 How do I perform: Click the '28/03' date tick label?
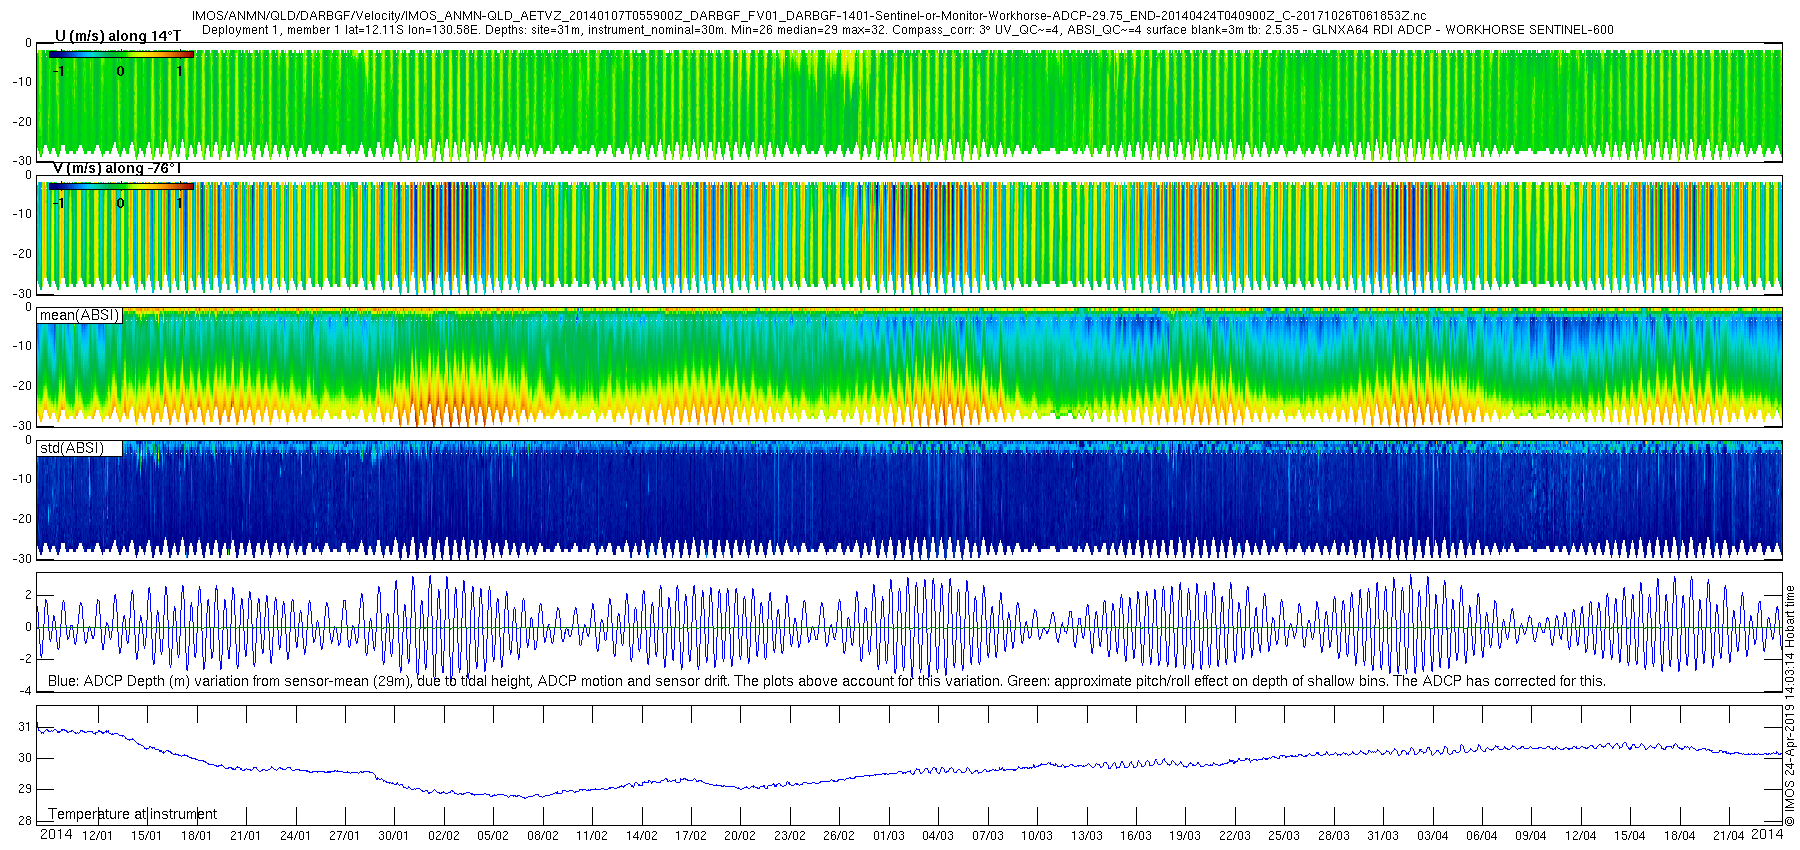point(1334,836)
